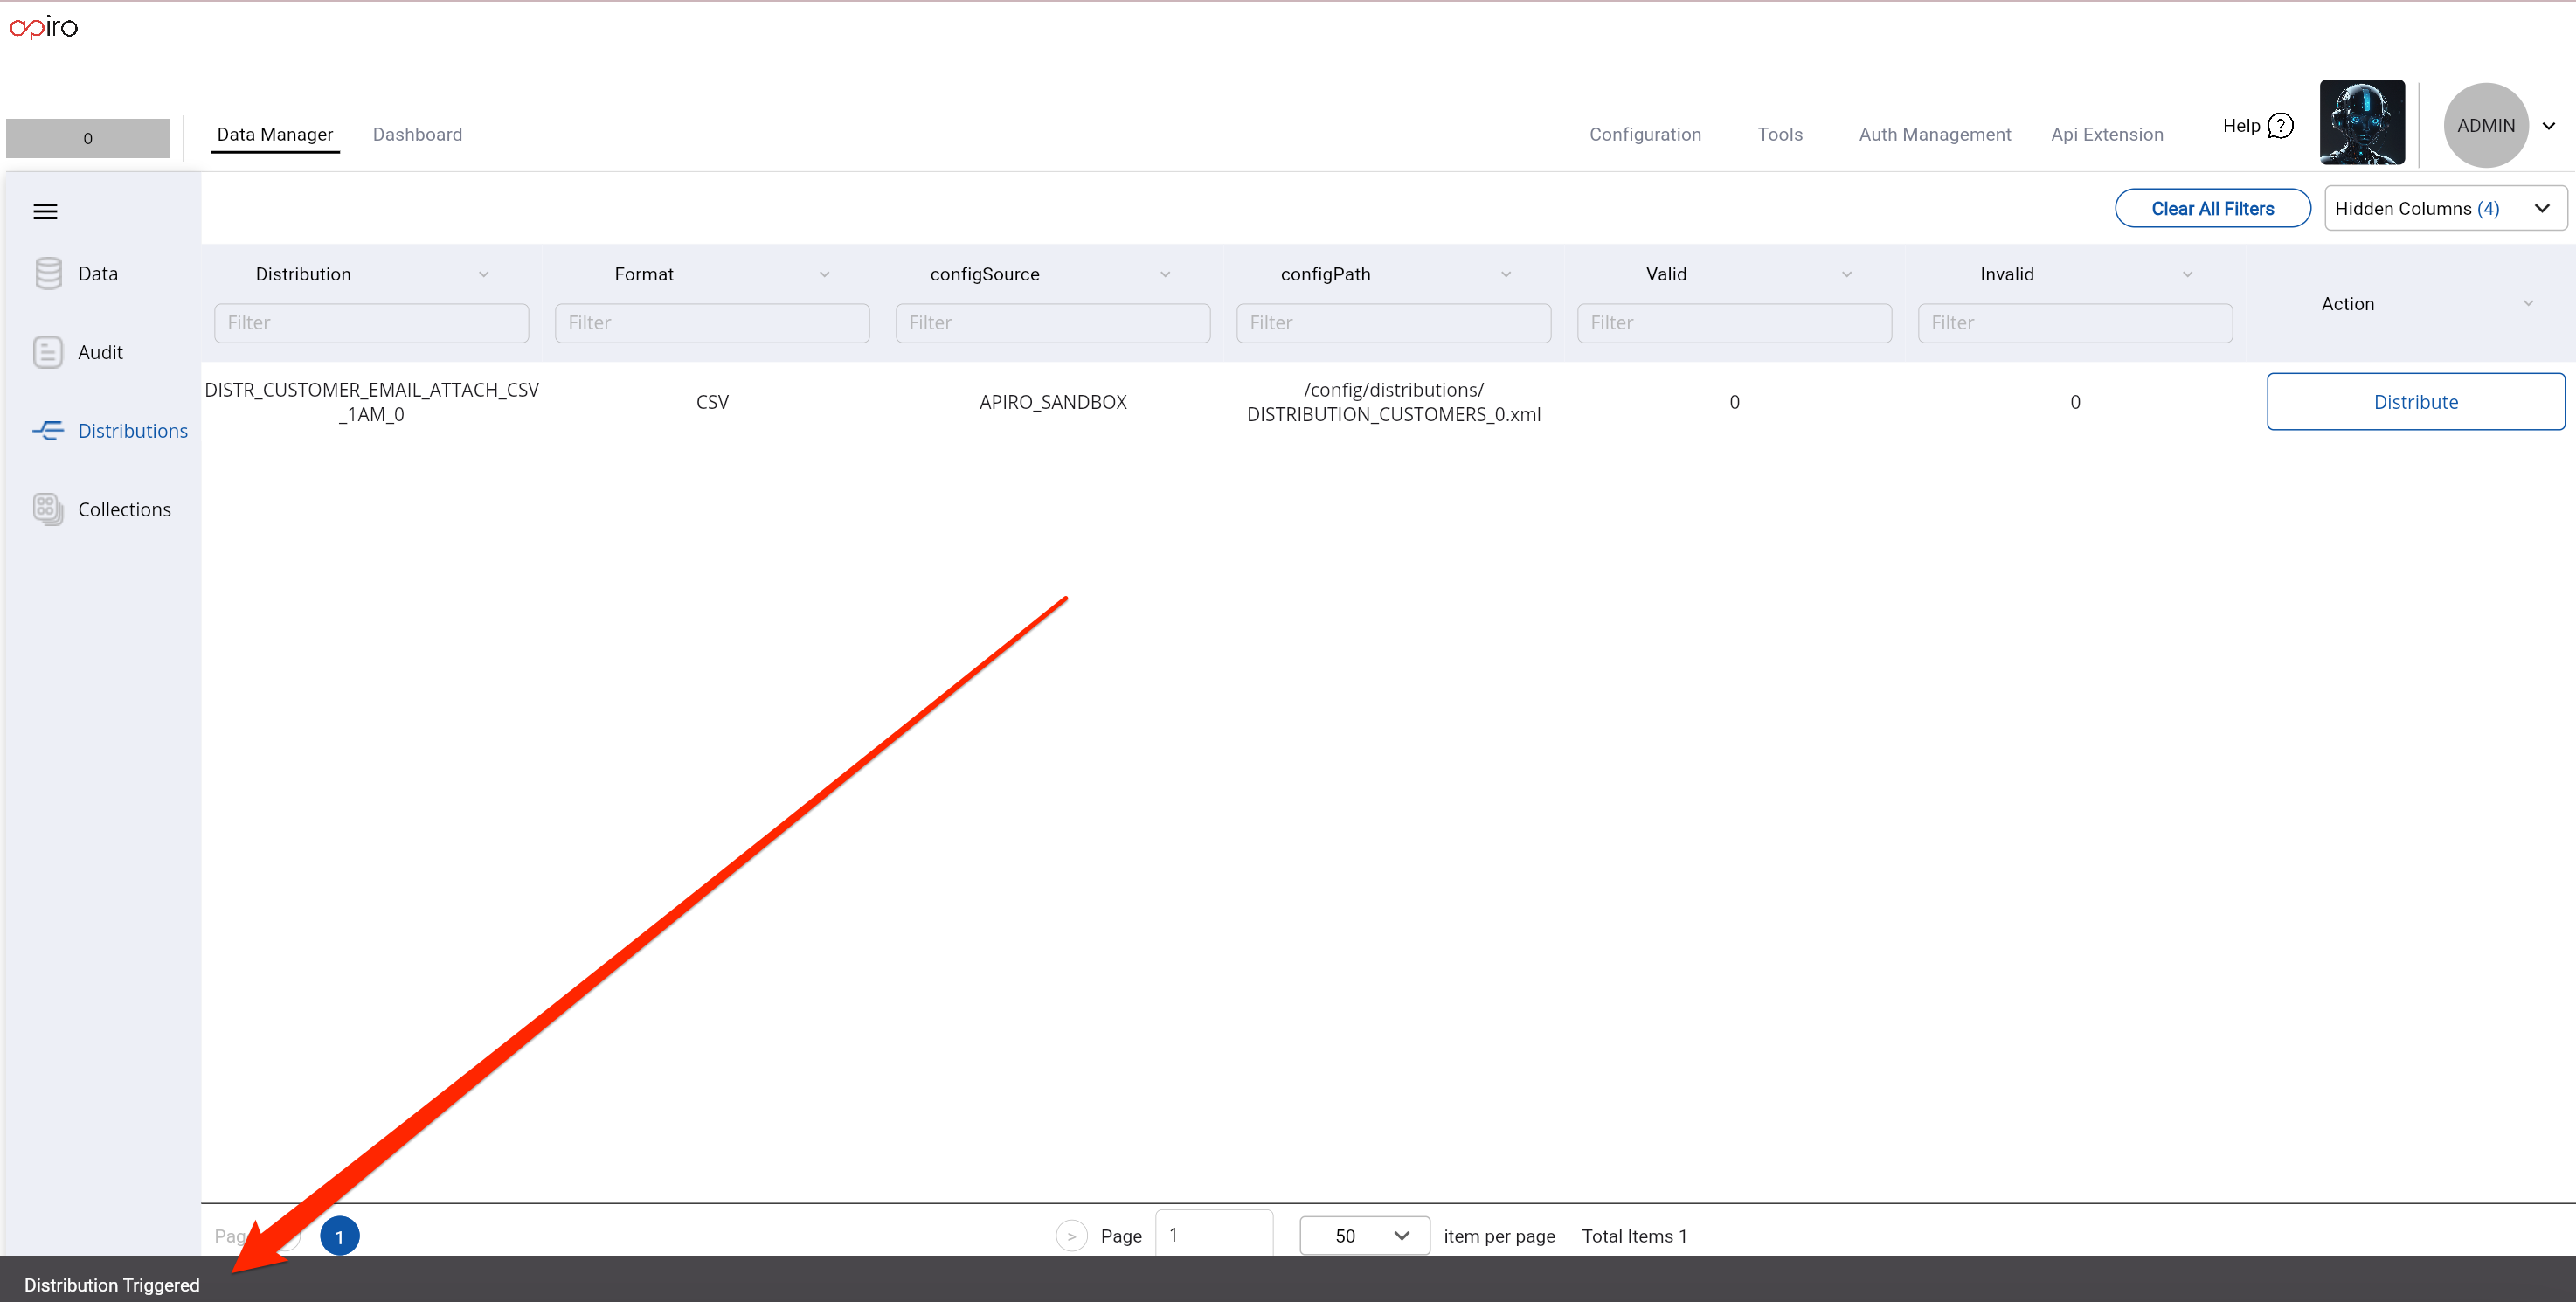Screen dimensions: 2576x1302
Task: Click the apiro logo
Action: tap(43, 26)
